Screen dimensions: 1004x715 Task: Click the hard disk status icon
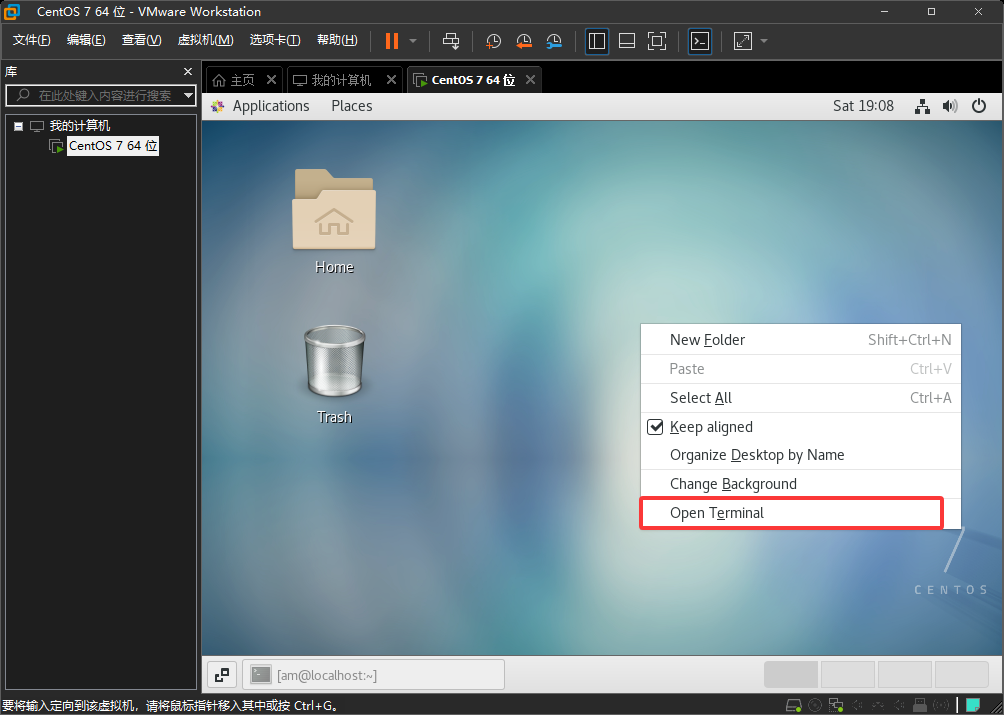click(x=793, y=706)
